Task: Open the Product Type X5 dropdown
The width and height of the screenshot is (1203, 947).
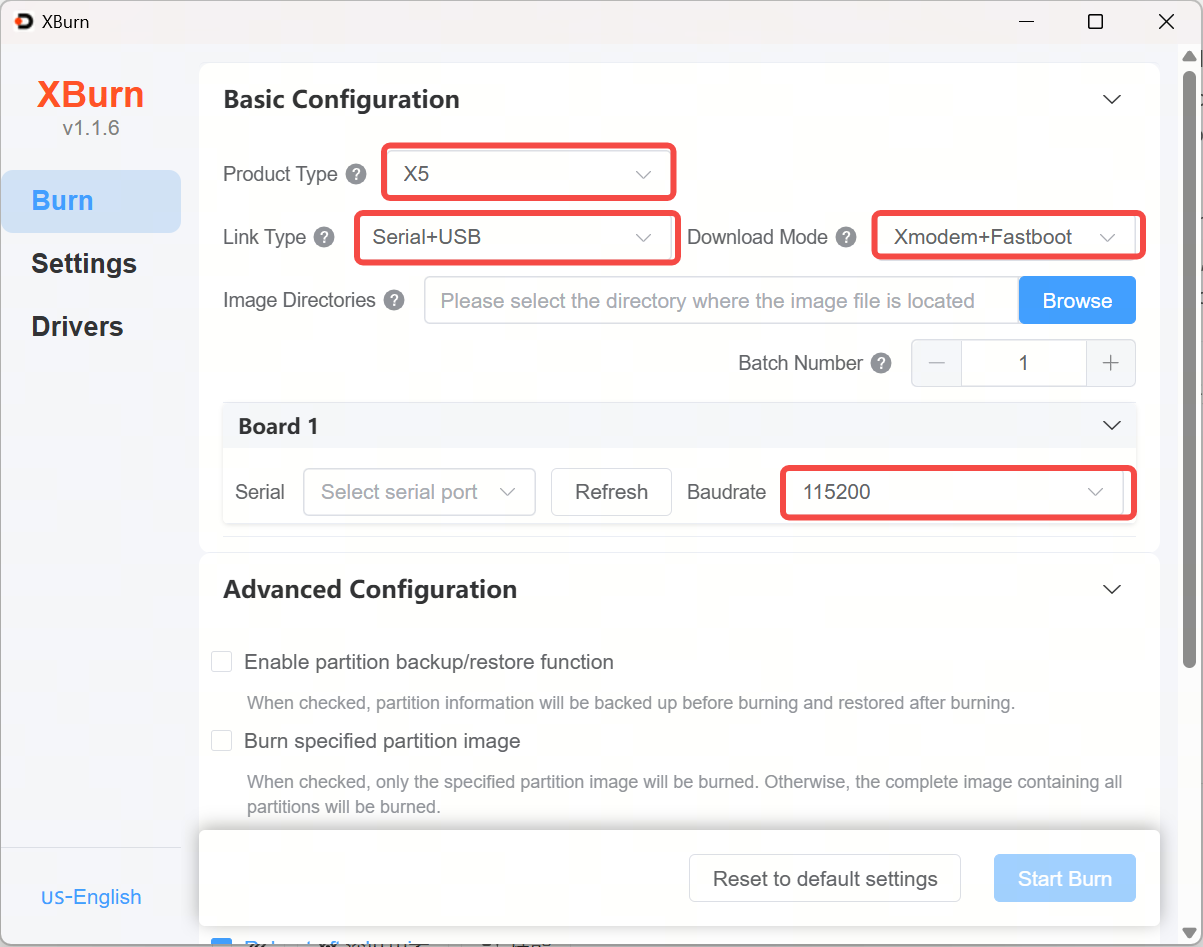Action: coord(527,174)
